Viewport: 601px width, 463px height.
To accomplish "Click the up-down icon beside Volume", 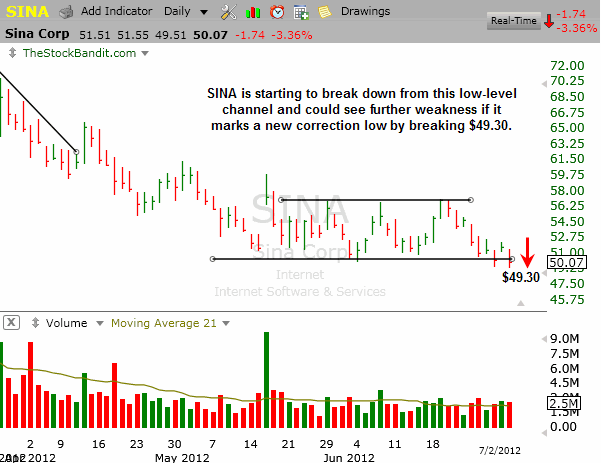I will (35, 323).
